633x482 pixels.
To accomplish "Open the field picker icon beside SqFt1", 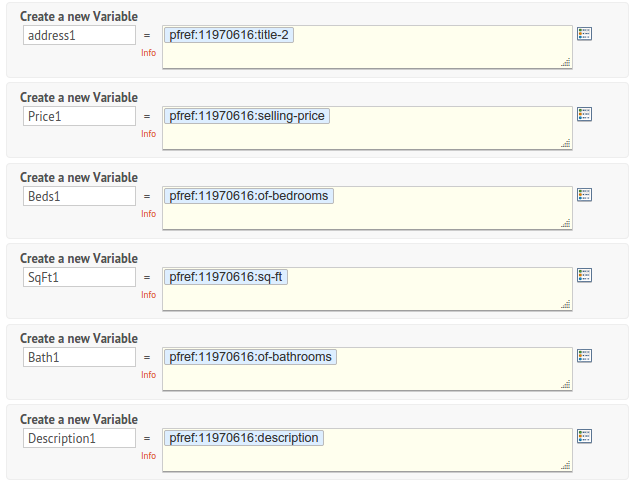I will pyautogui.click(x=585, y=274).
